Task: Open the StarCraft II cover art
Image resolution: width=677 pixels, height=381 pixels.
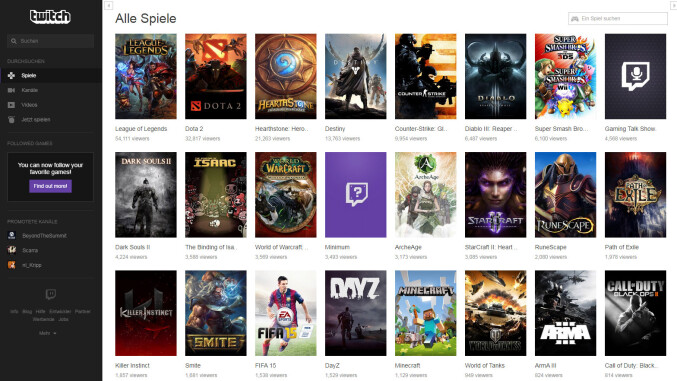Action: click(x=496, y=195)
